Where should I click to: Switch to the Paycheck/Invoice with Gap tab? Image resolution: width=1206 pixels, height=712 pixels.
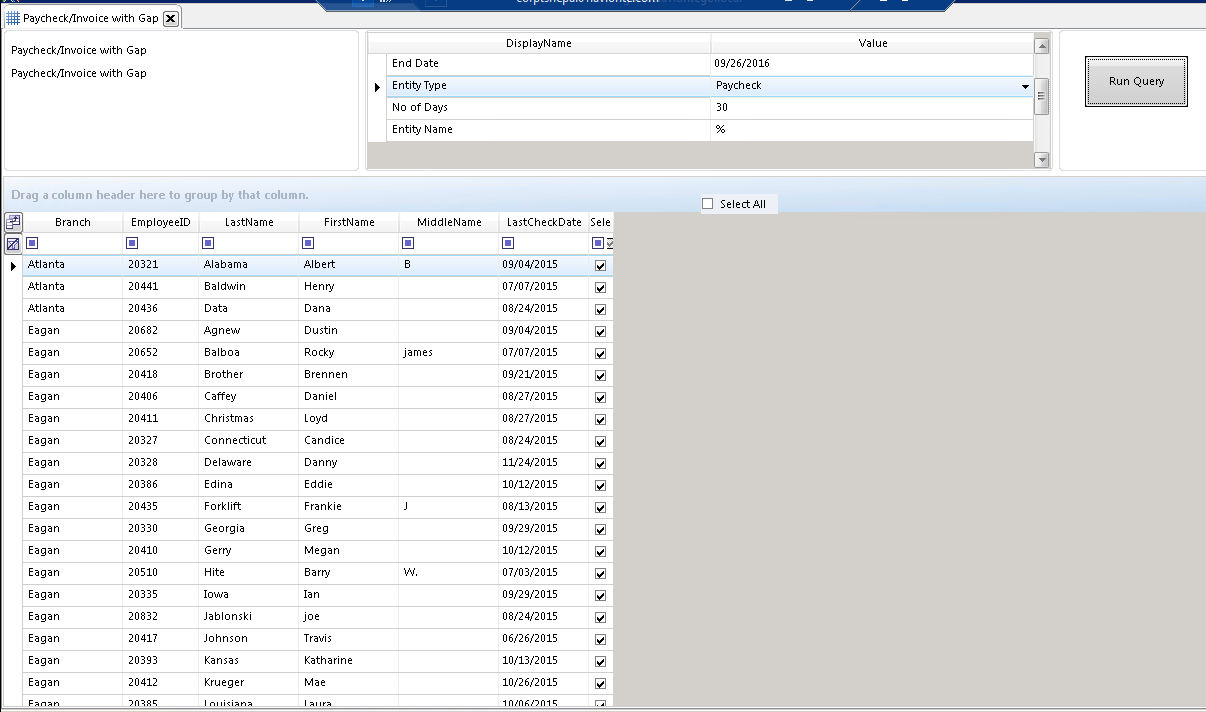click(x=91, y=18)
